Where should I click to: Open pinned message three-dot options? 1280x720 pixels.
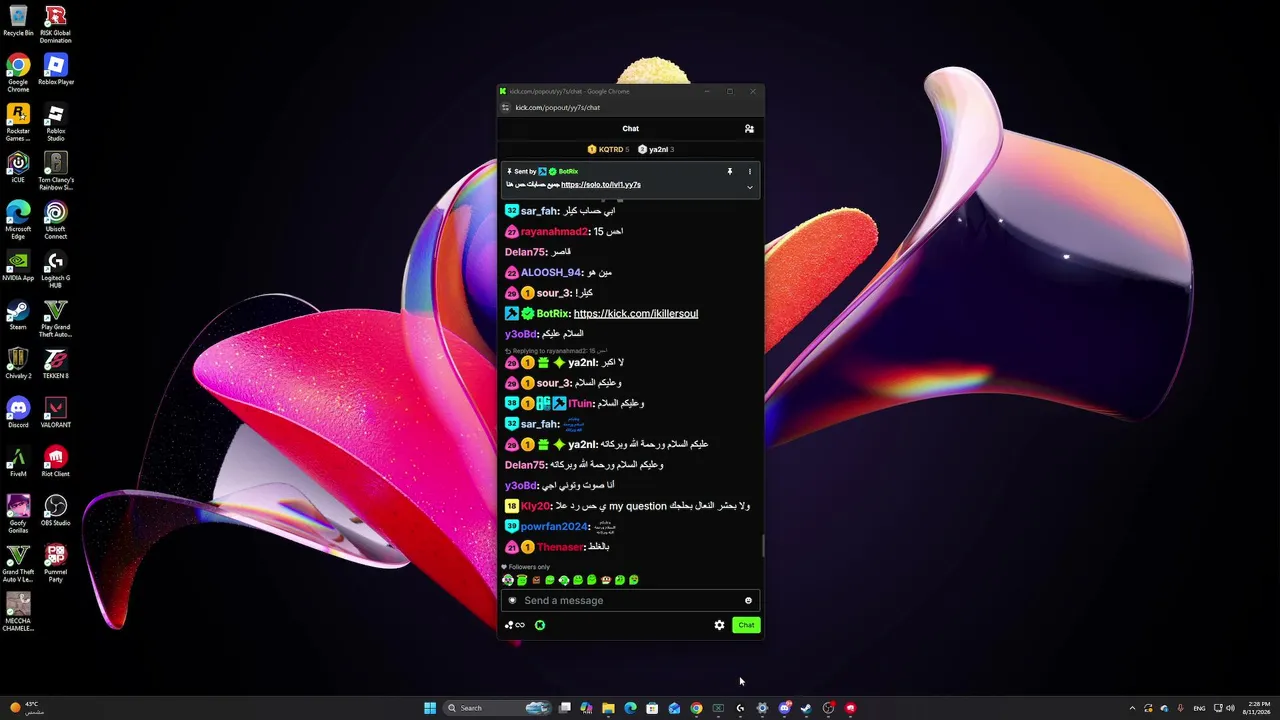click(749, 172)
